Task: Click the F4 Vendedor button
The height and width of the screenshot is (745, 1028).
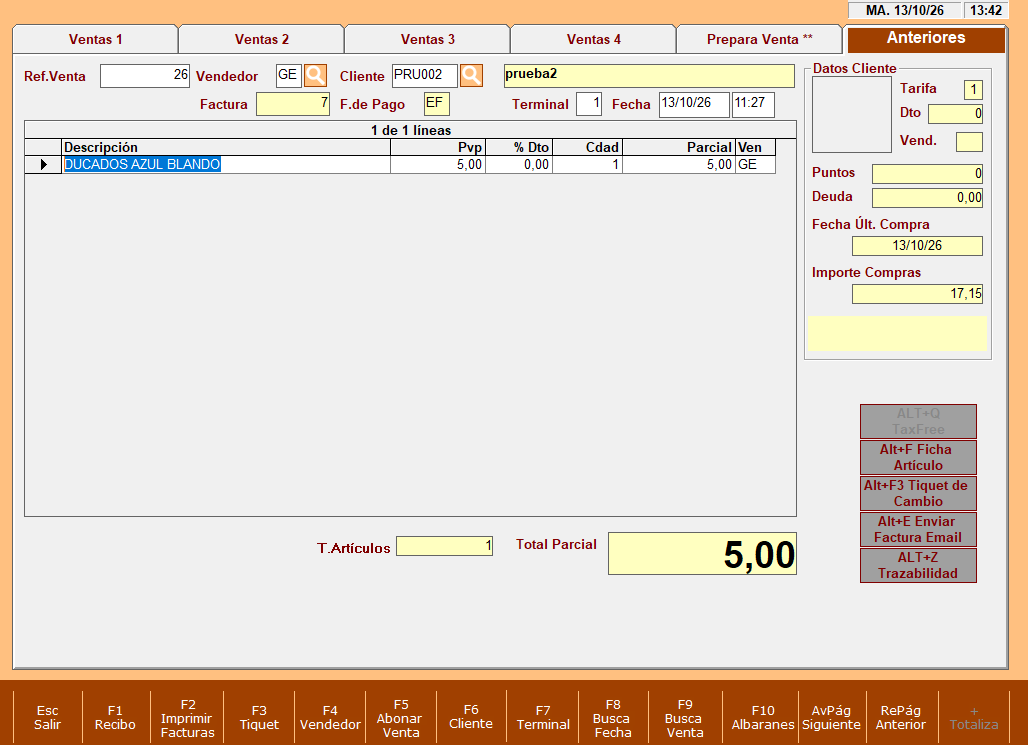Action: click(330, 717)
